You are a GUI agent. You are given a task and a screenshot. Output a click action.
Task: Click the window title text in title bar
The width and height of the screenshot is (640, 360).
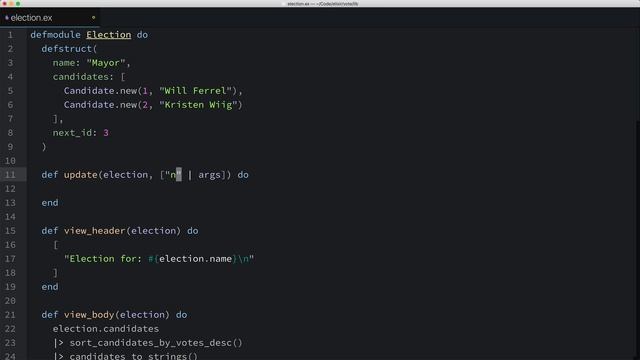(x=322, y=4)
